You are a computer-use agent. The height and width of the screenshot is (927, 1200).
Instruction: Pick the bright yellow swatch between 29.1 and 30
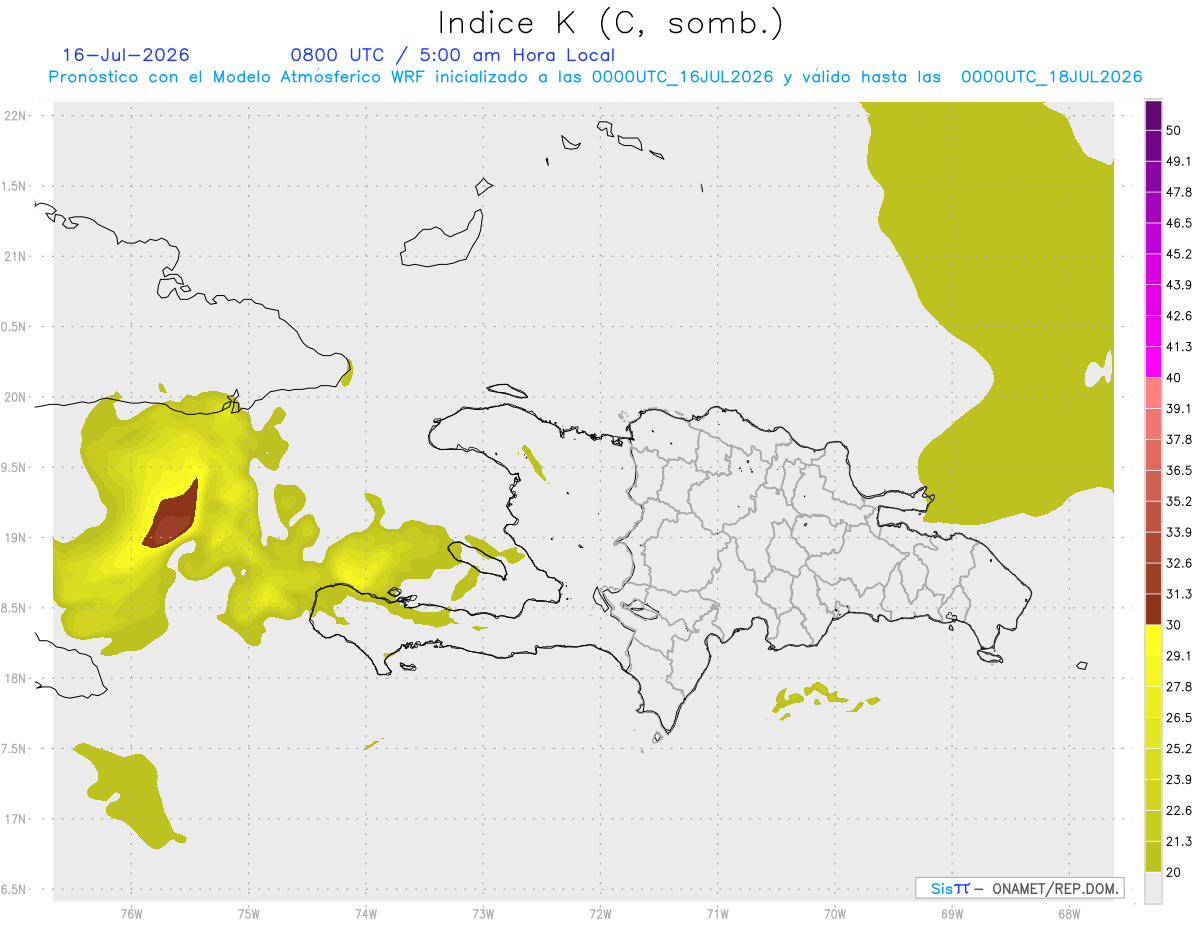coord(1153,640)
